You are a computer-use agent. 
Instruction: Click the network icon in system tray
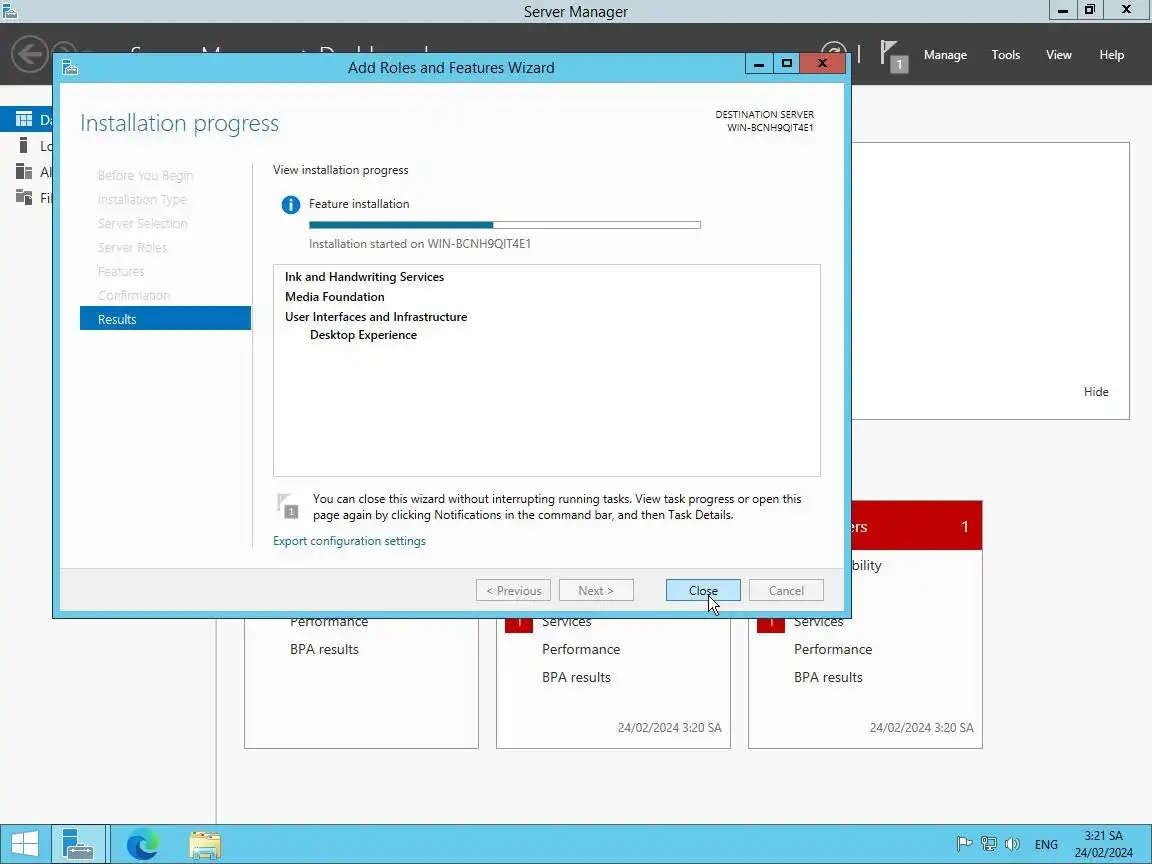click(x=989, y=844)
